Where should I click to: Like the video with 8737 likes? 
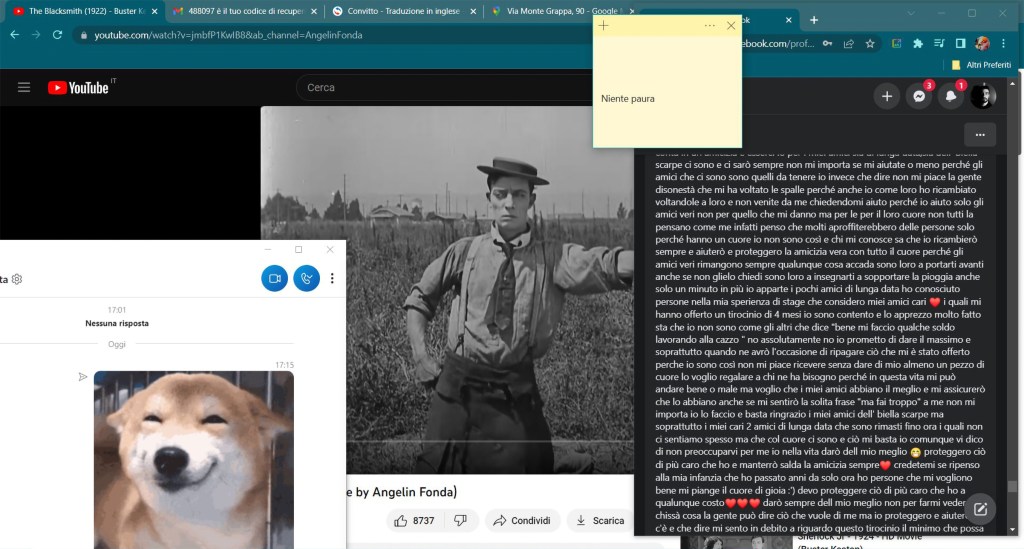point(414,520)
